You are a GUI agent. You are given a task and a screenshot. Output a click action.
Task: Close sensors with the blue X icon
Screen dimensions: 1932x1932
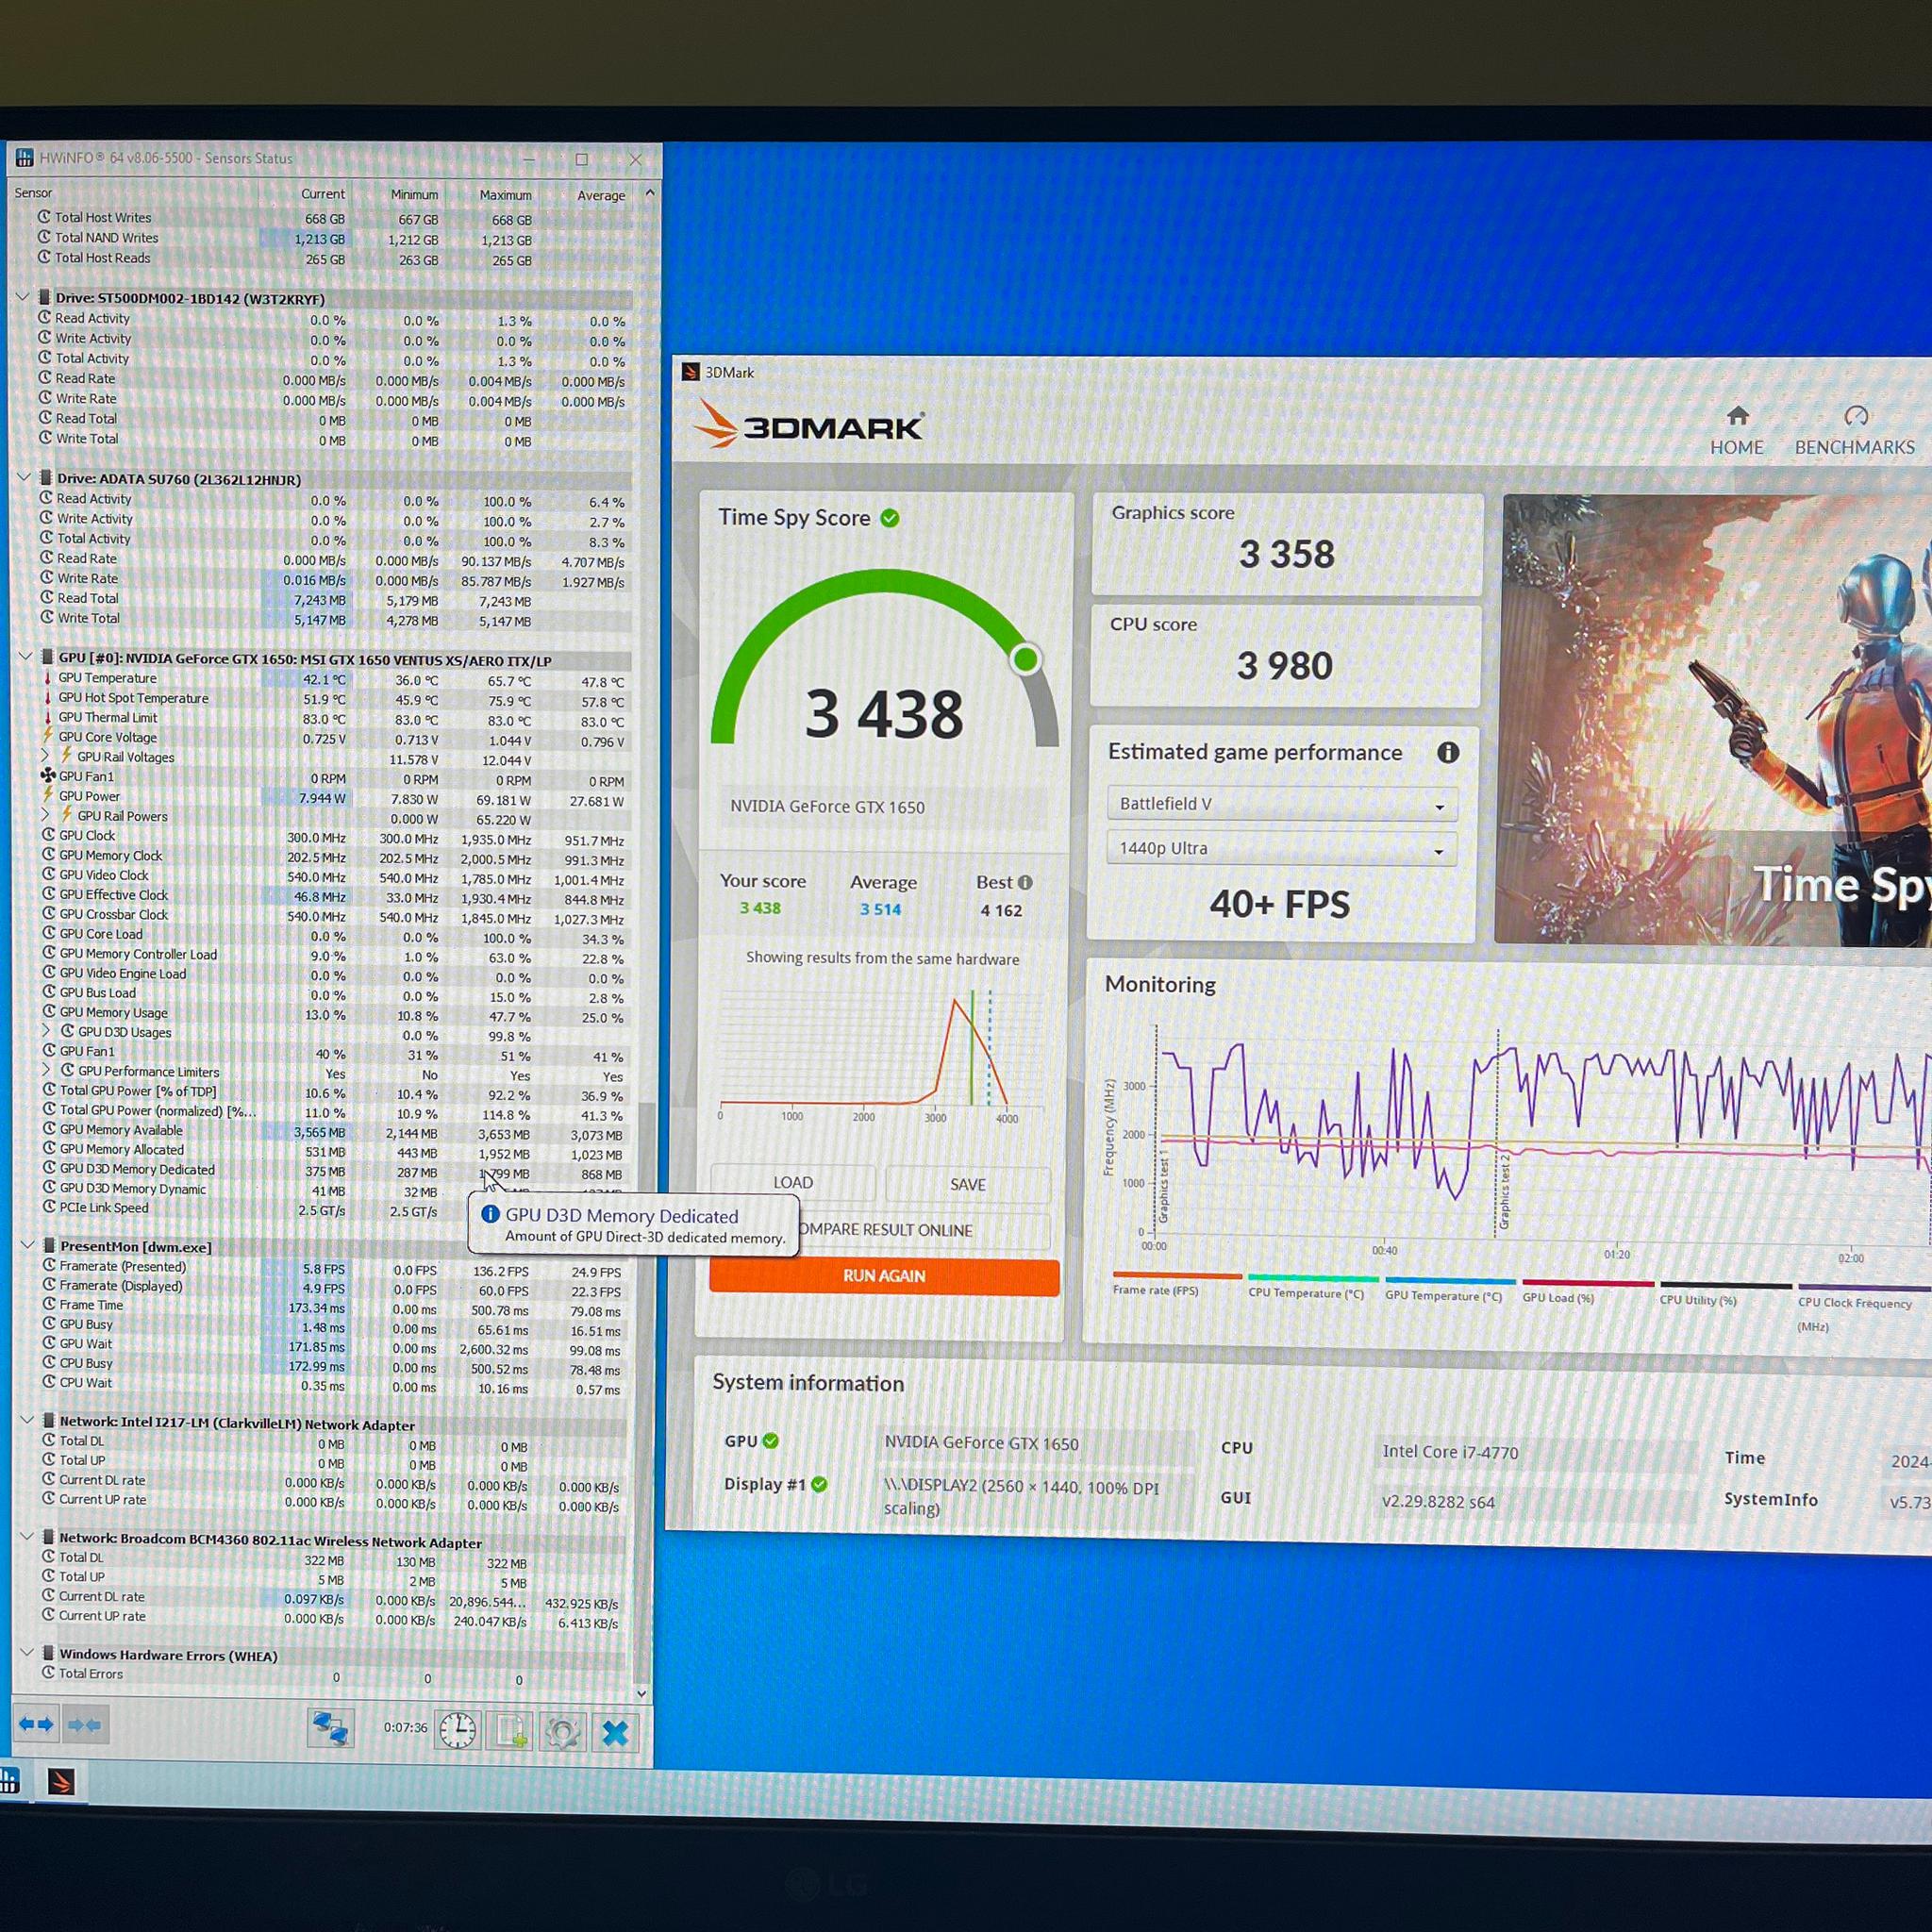[x=615, y=1733]
